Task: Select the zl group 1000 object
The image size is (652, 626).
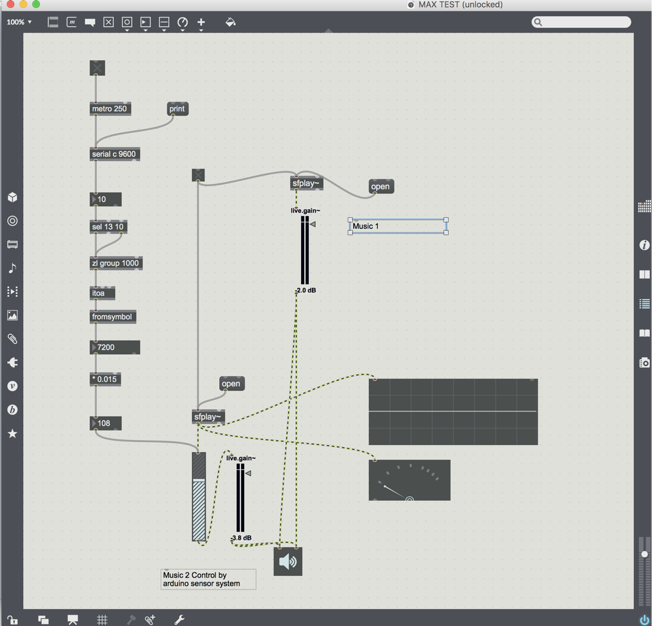Action: coord(116,263)
